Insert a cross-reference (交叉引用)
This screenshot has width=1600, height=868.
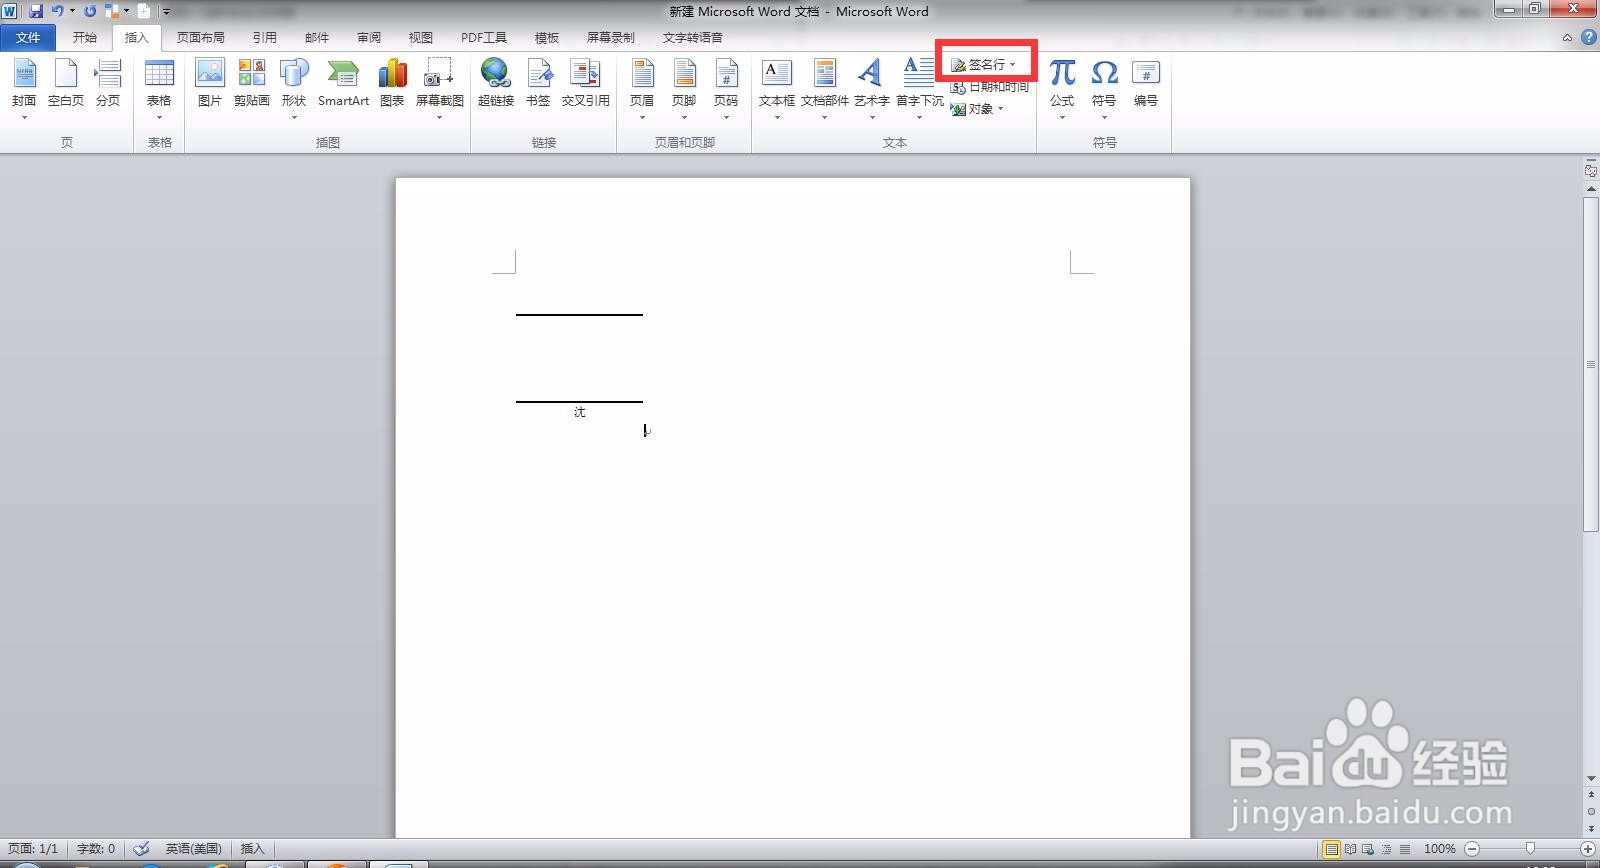pos(586,84)
